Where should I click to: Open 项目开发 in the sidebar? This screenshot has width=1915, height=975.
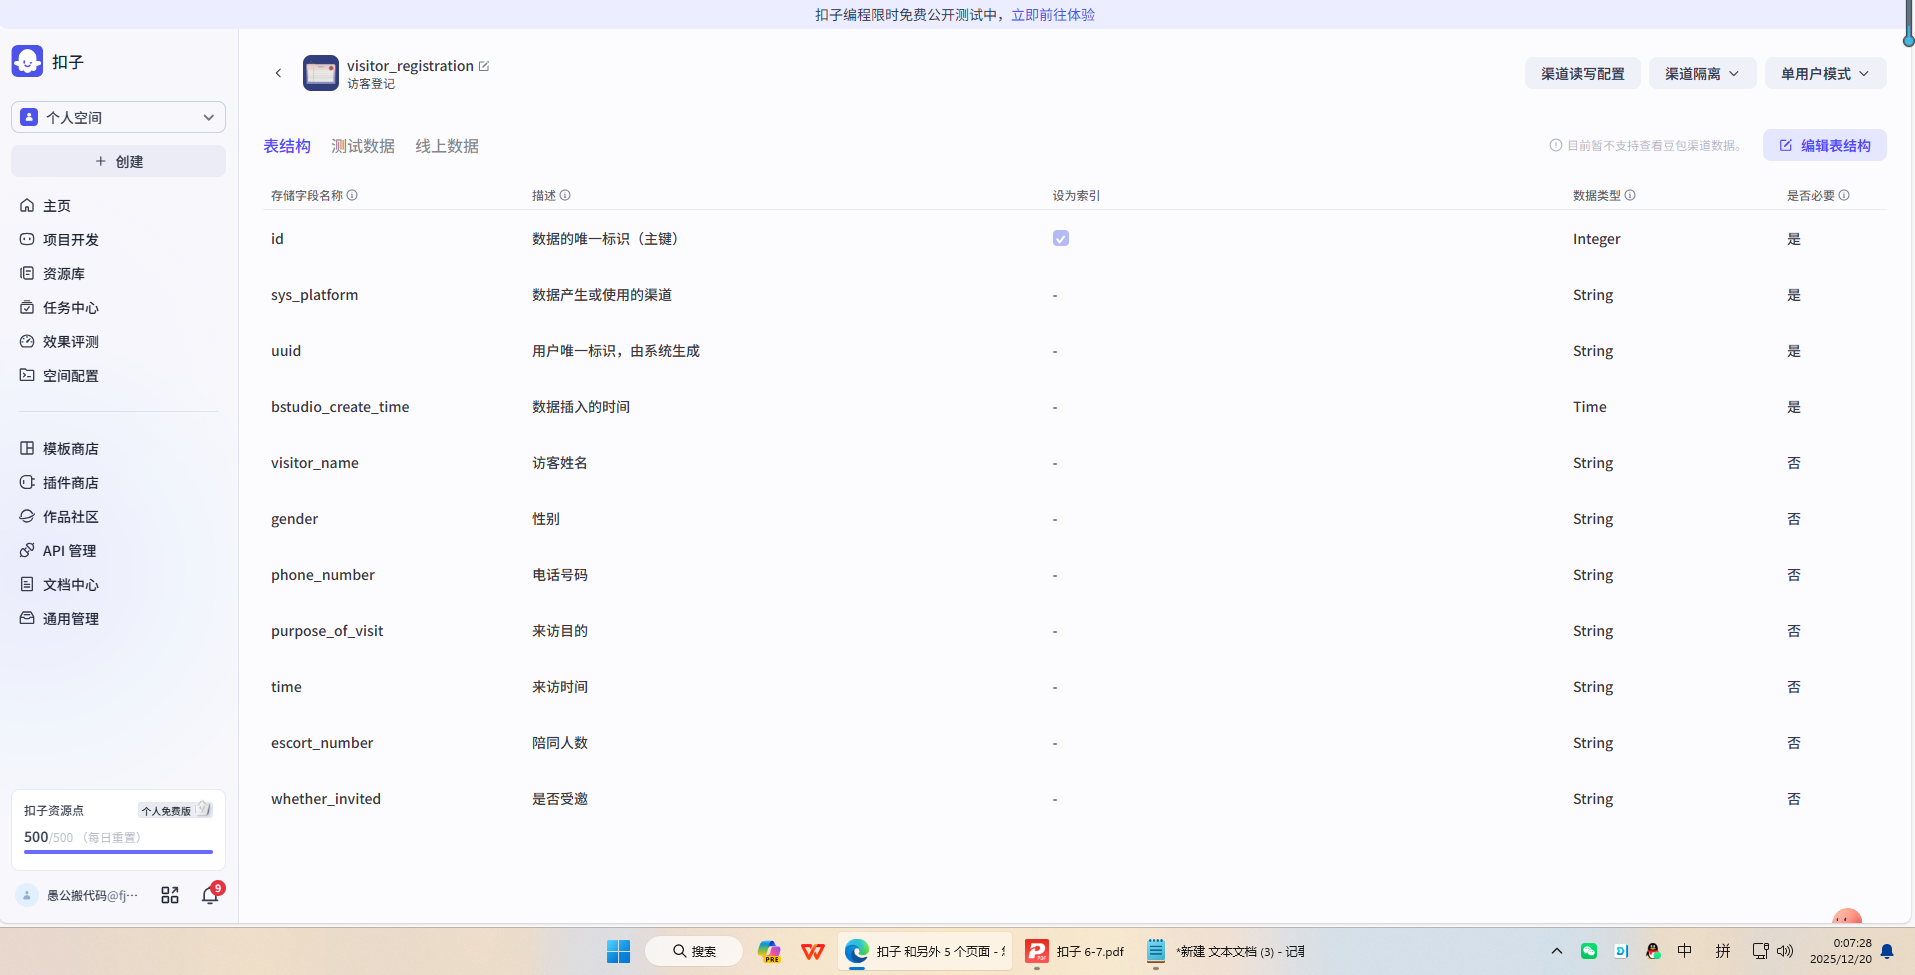point(70,239)
